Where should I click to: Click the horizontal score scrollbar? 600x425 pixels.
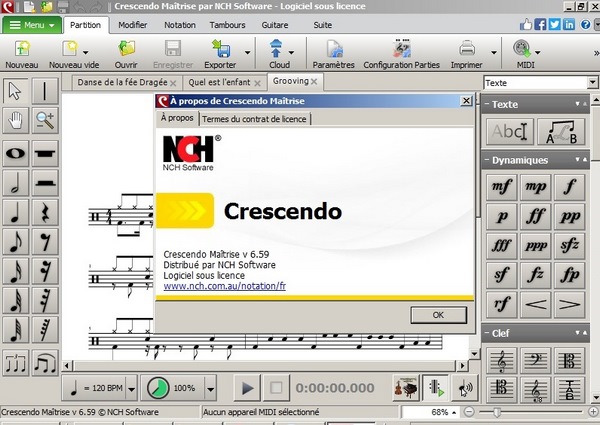[x=265, y=366]
